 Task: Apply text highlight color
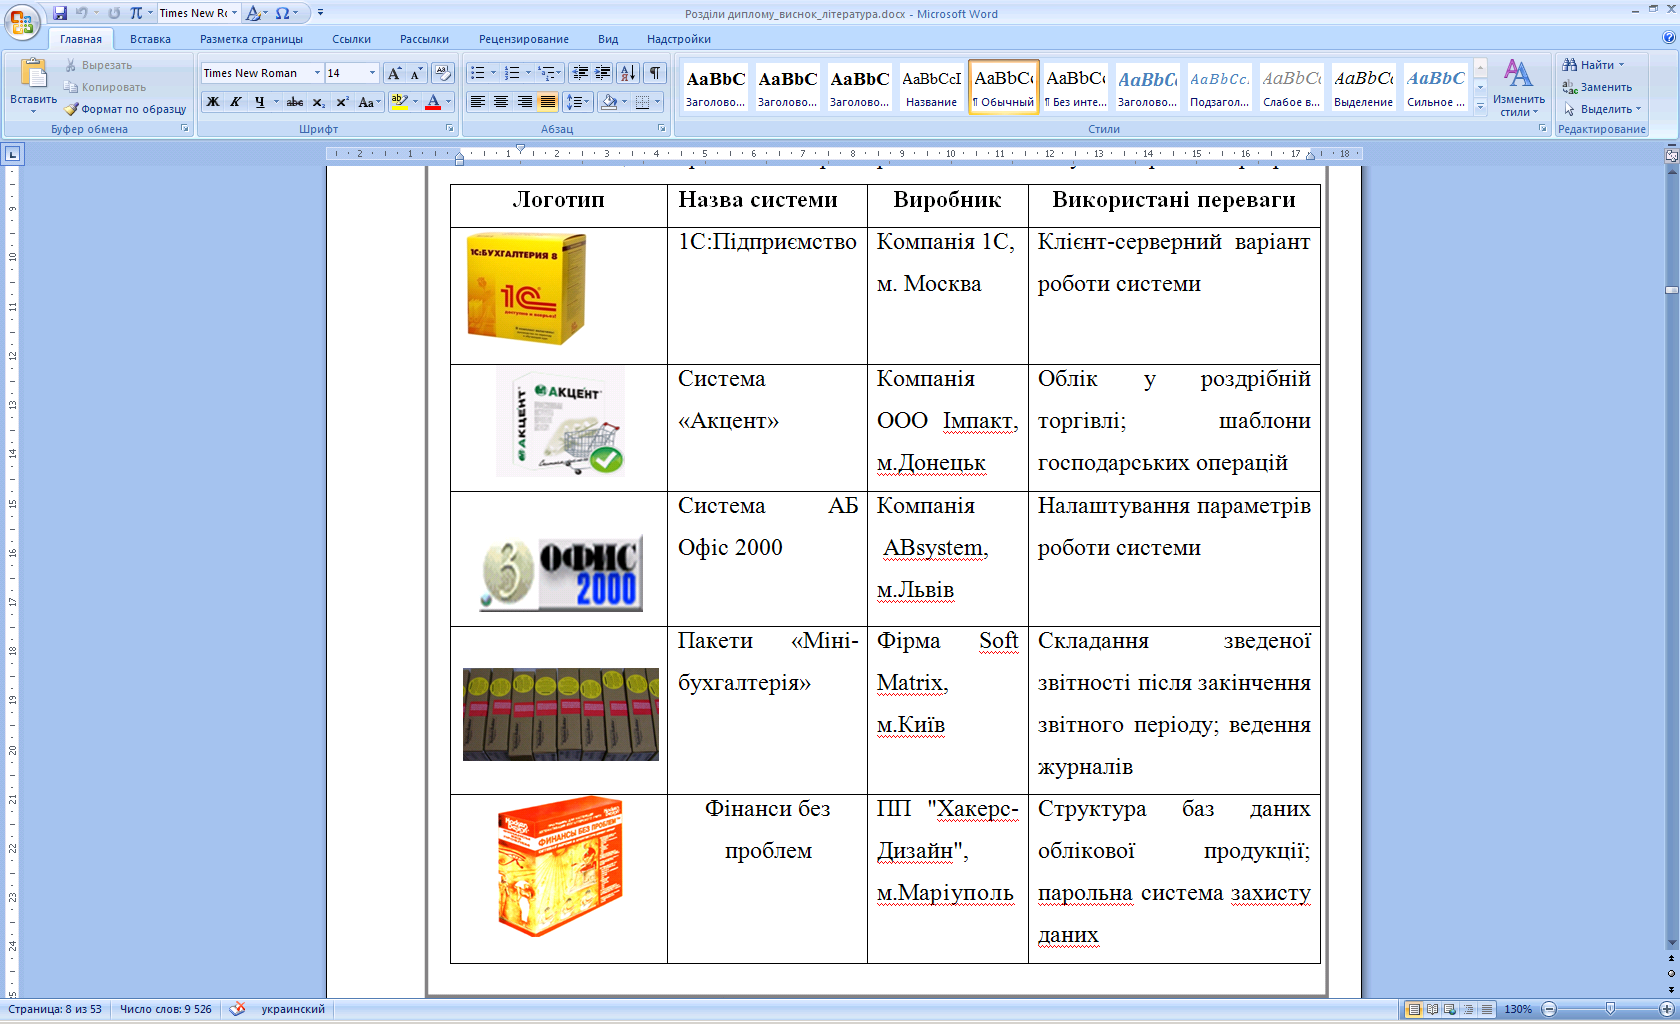click(x=399, y=102)
